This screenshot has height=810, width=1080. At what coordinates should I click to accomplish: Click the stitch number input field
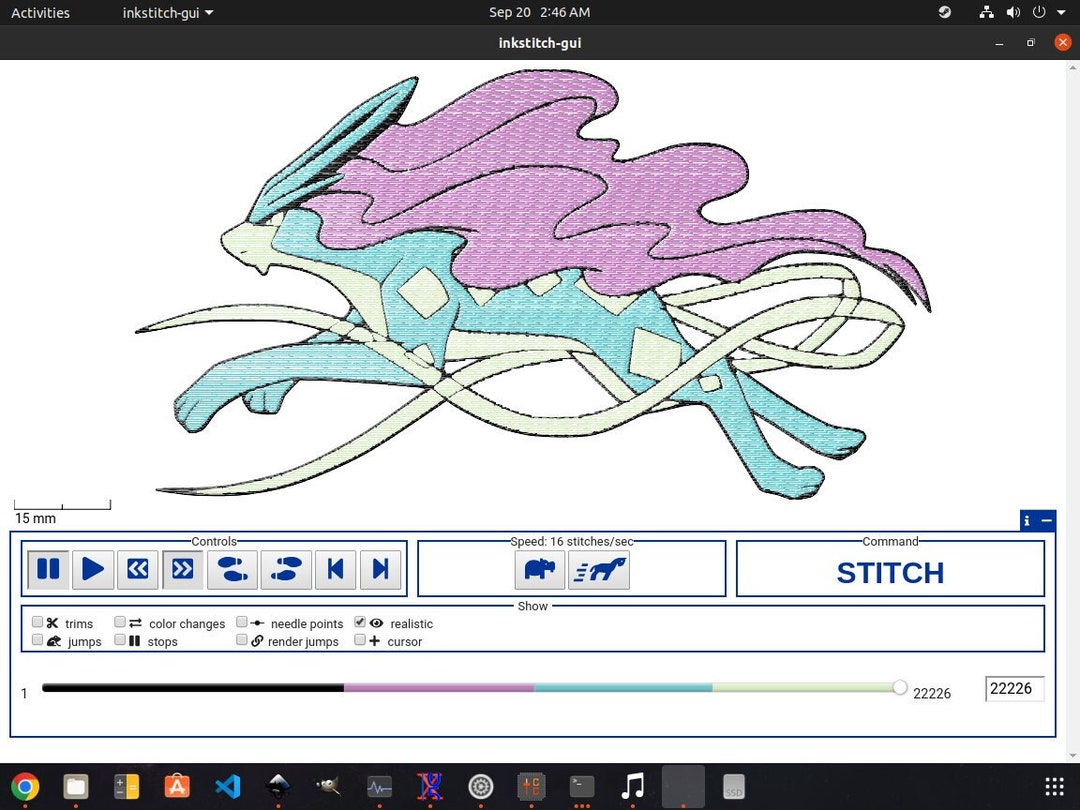point(1015,689)
